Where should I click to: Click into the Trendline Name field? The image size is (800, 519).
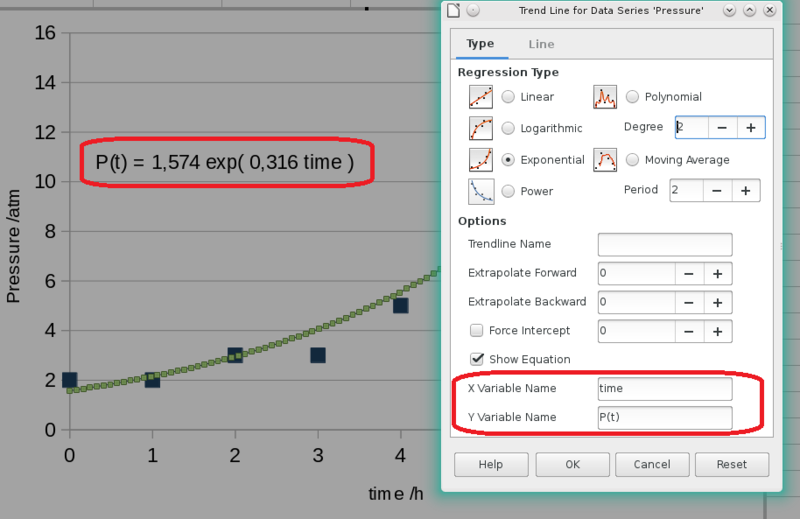[665, 244]
